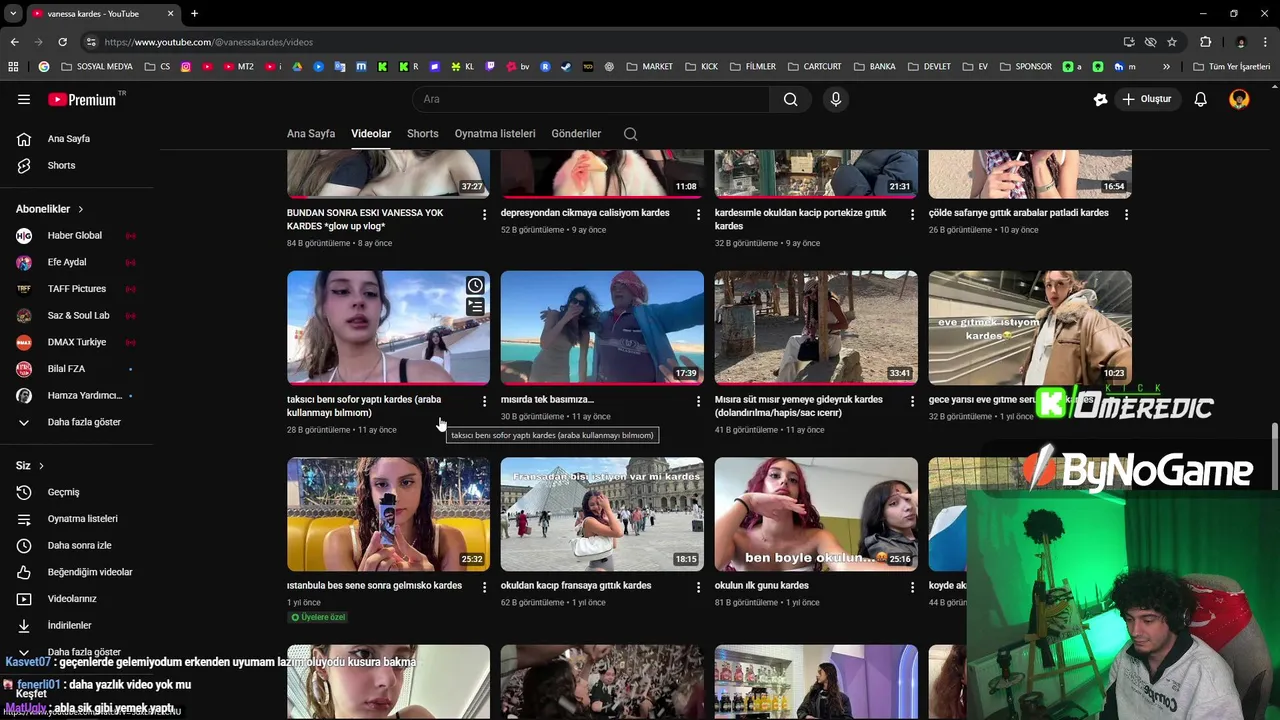Viewport: 1280px width, 720px height.
Task: Click the search magnifier button
Action: (790, 99)
